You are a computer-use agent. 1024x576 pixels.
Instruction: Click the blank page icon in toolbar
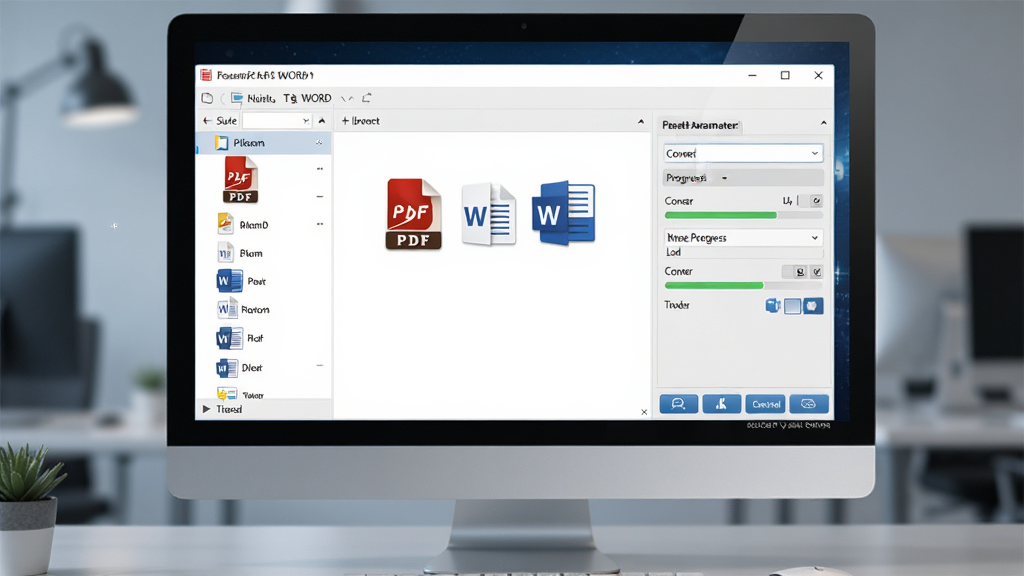pyautogui.click(x=207, y=99)
